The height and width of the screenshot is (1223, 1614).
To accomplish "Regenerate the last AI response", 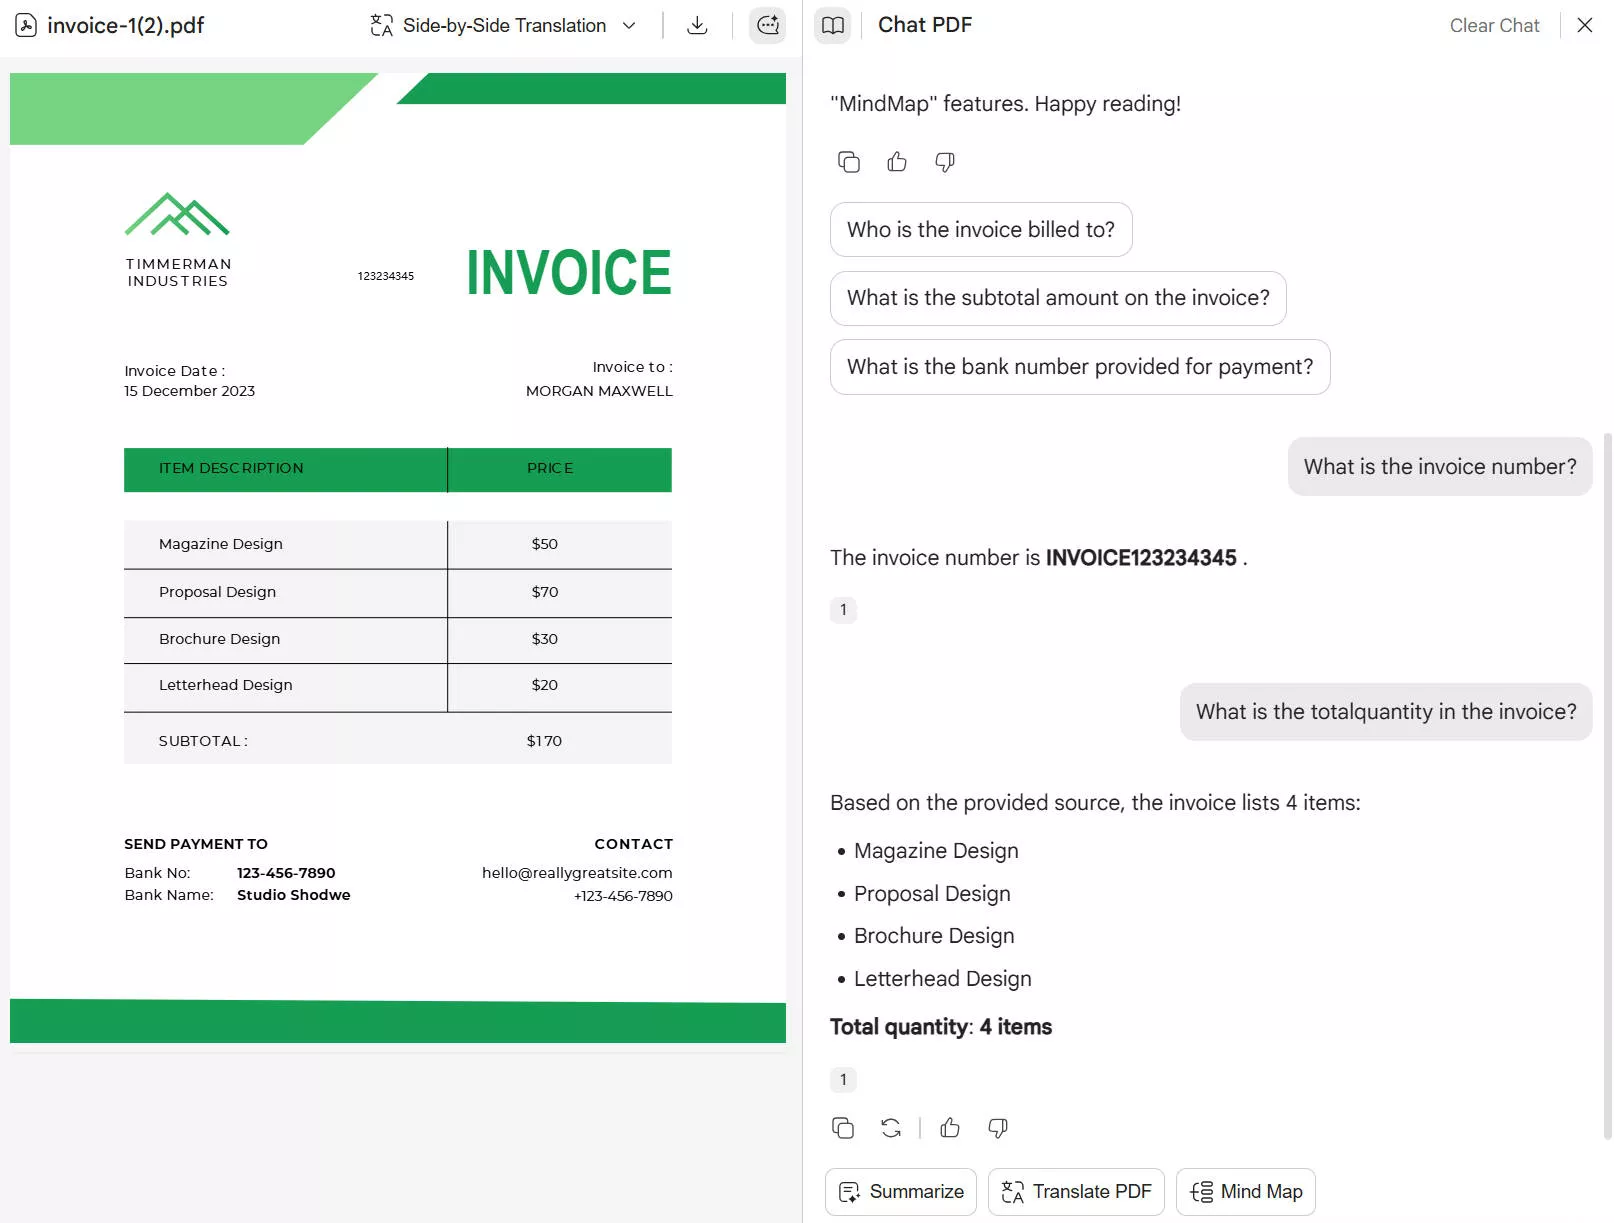I will tap(890, 1128).
